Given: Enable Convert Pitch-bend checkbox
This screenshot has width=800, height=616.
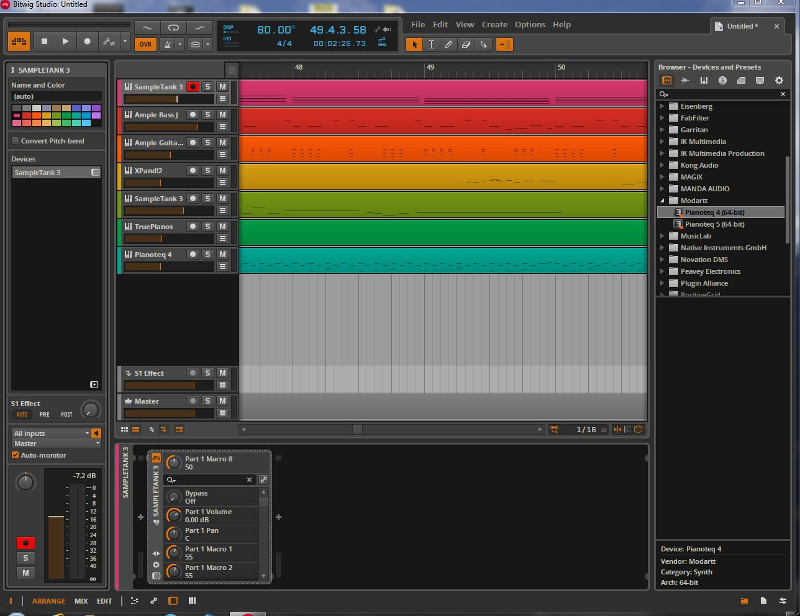Looking at the screenshot, I should (x=15, y=141).
